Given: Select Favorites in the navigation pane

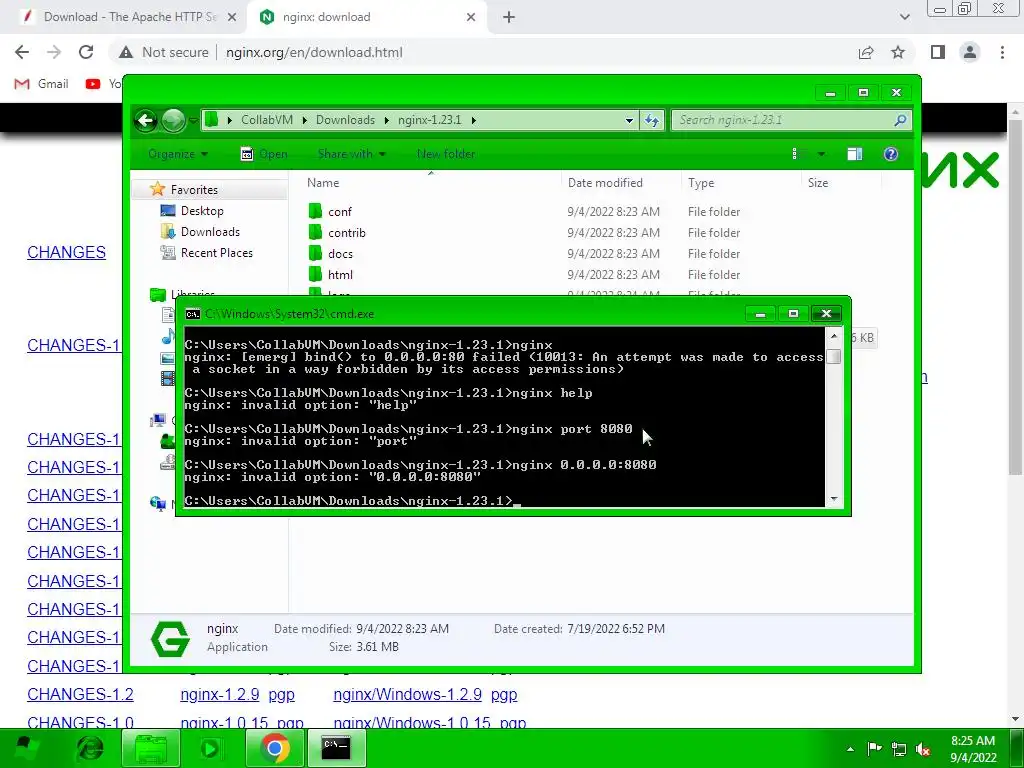Looking at the screenshot, I should pos(194,189).
